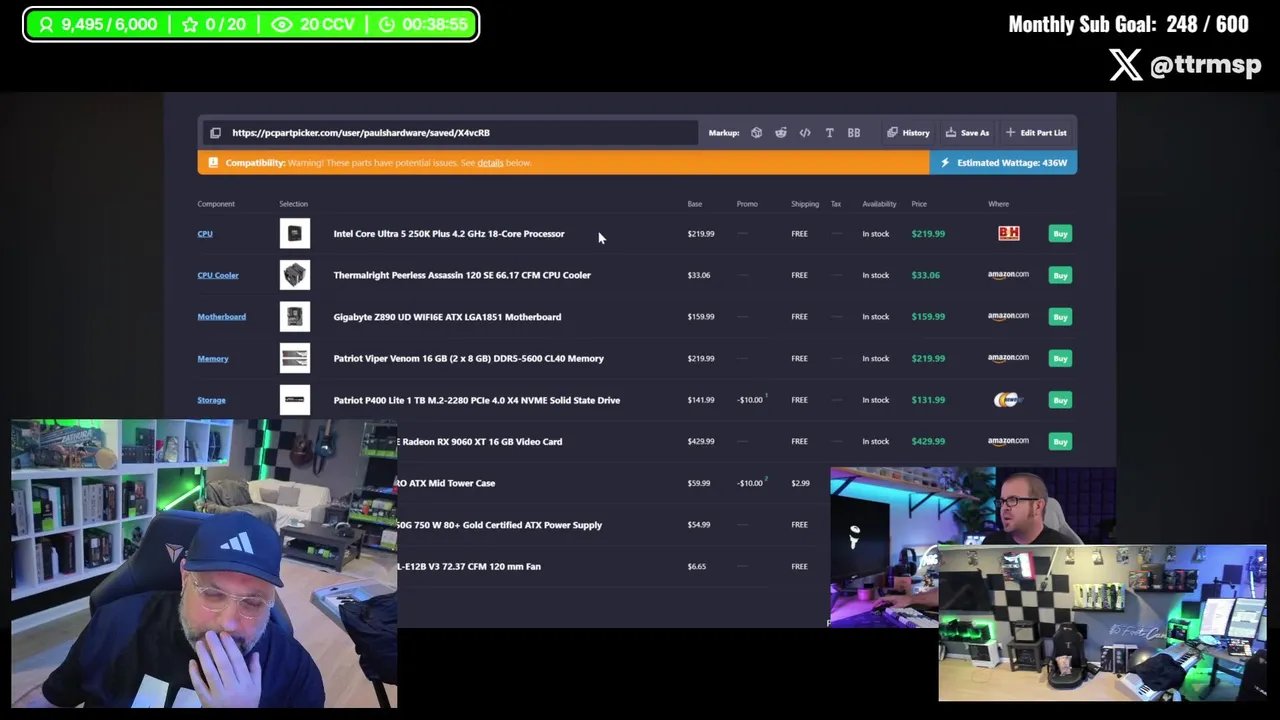Image resolution: width=1280 pixels, height=720 pixels.
Task: Open the CPU component link
Action: point(205,234)
